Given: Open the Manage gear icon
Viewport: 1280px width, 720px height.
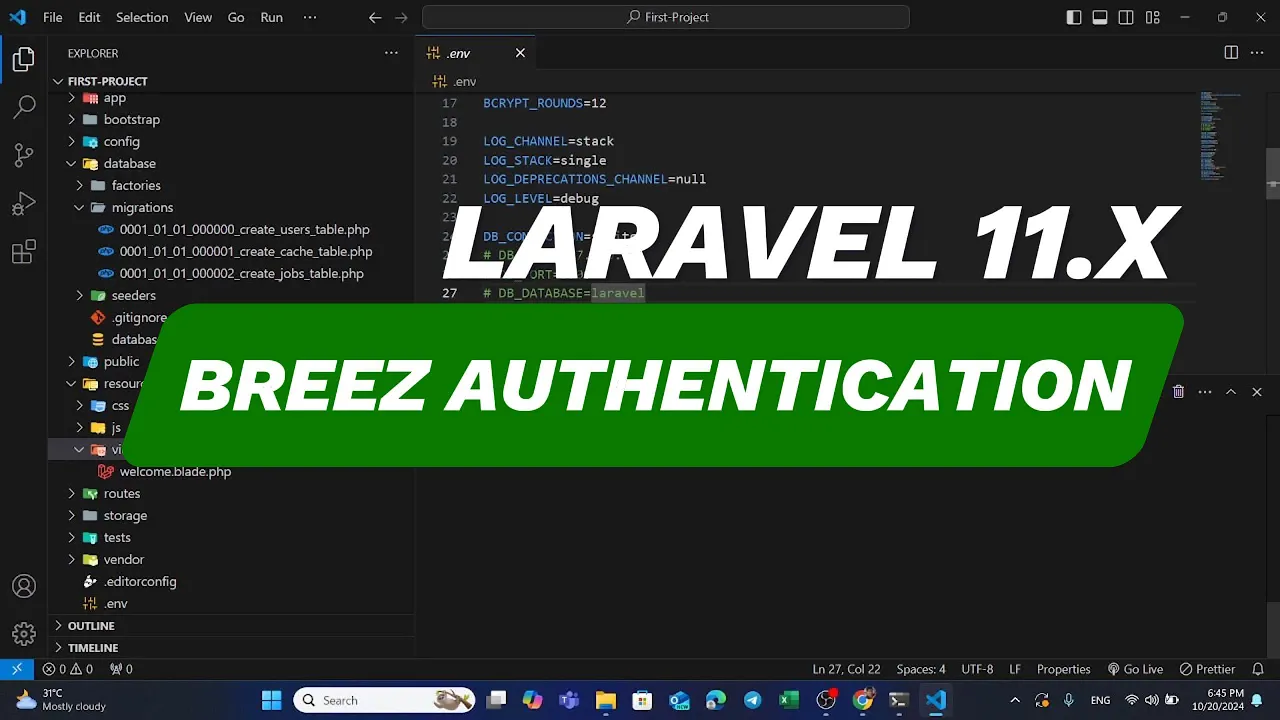Looking at the screenshot, I should coord(24,634).
